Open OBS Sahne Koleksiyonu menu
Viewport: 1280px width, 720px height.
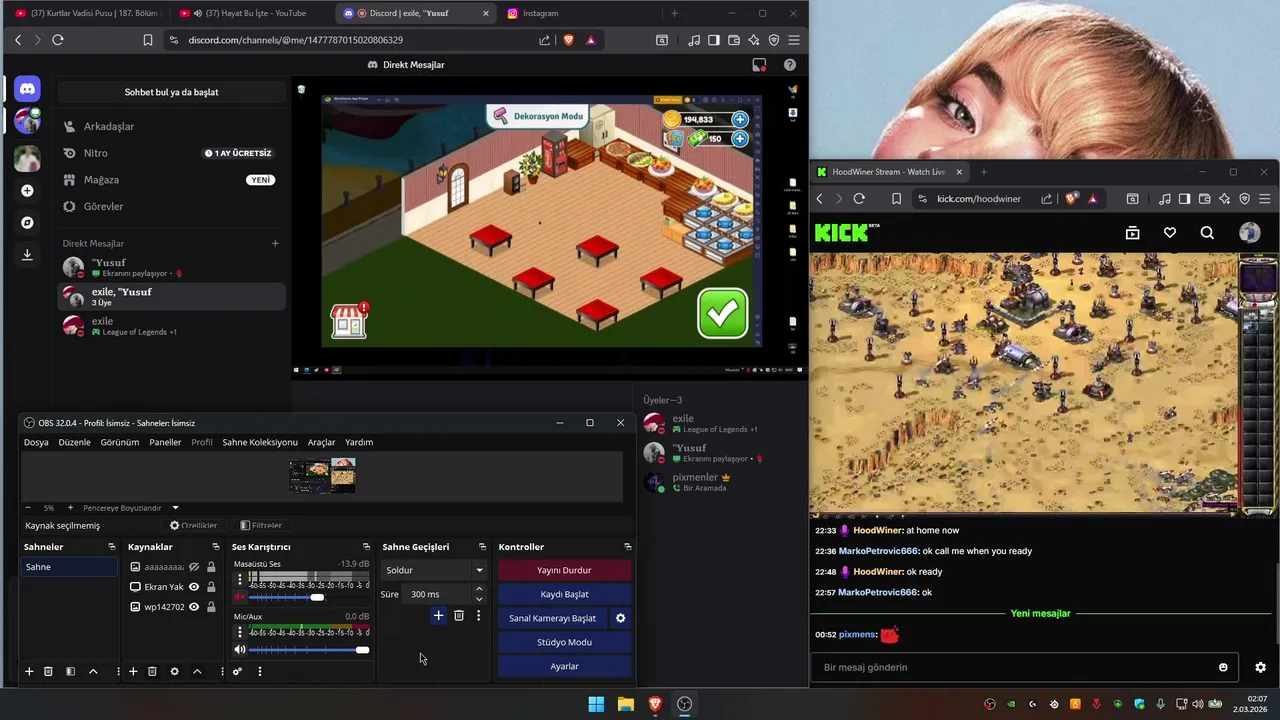coord(260,442)
